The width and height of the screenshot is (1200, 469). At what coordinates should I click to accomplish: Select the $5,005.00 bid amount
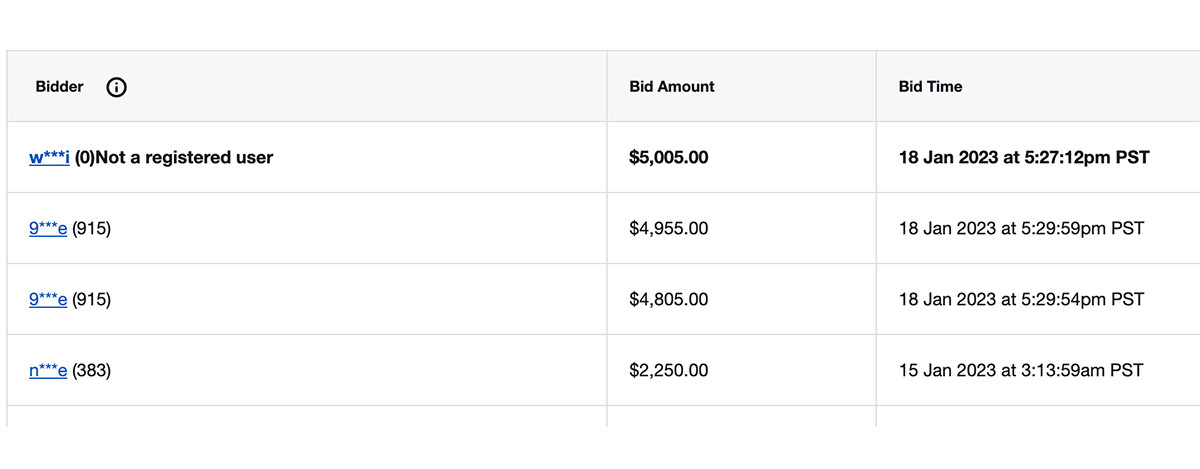[669, 157]
